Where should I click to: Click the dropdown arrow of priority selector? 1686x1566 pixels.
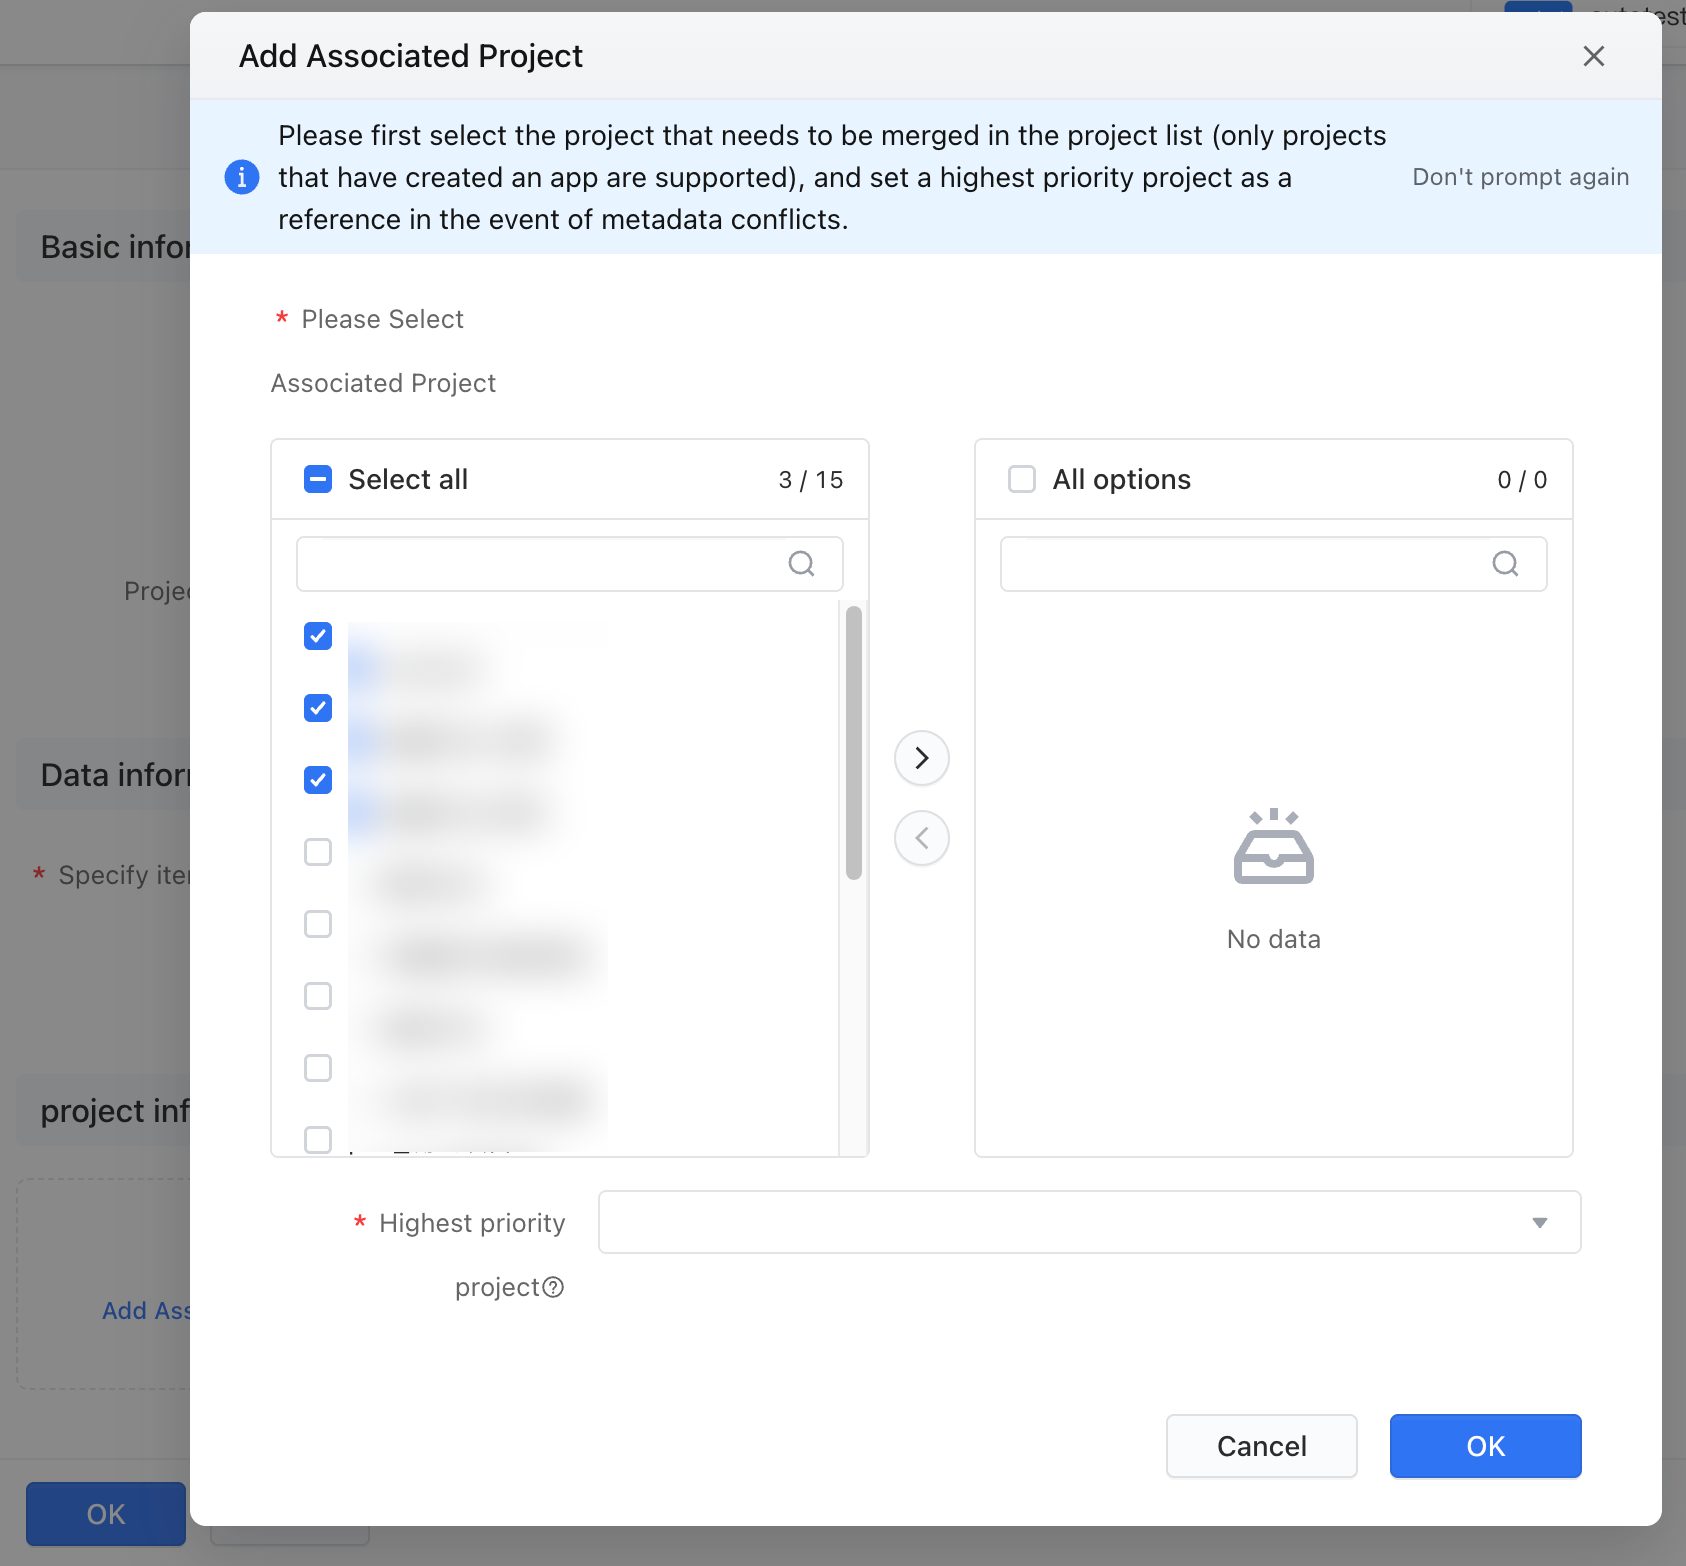[x=1540, y=1223]
